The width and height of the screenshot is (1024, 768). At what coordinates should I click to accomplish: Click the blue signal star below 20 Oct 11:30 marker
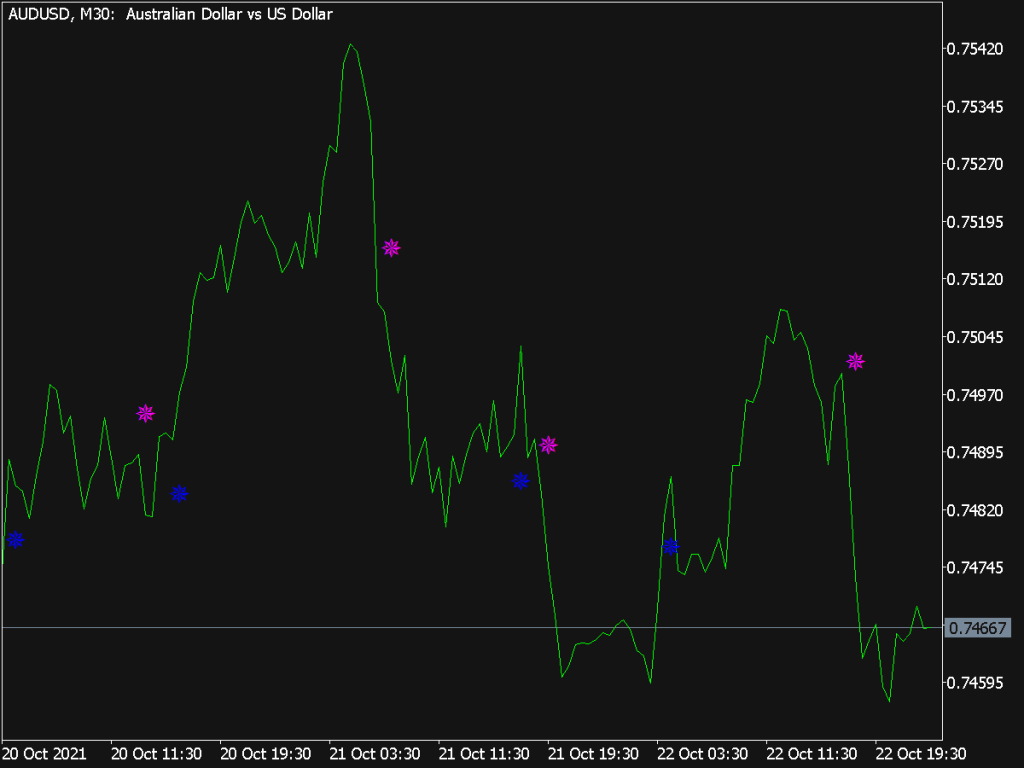point(181,493)
